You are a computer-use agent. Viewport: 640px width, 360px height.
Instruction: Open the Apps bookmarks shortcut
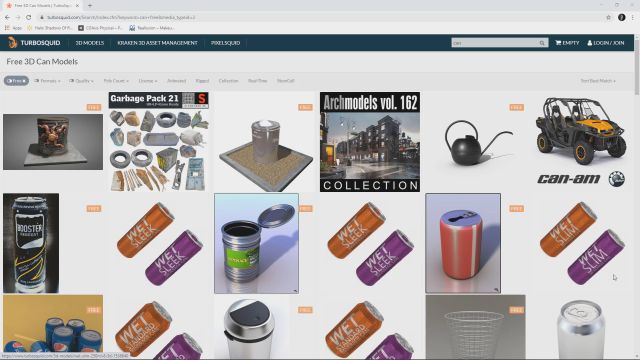click(13, 28)
